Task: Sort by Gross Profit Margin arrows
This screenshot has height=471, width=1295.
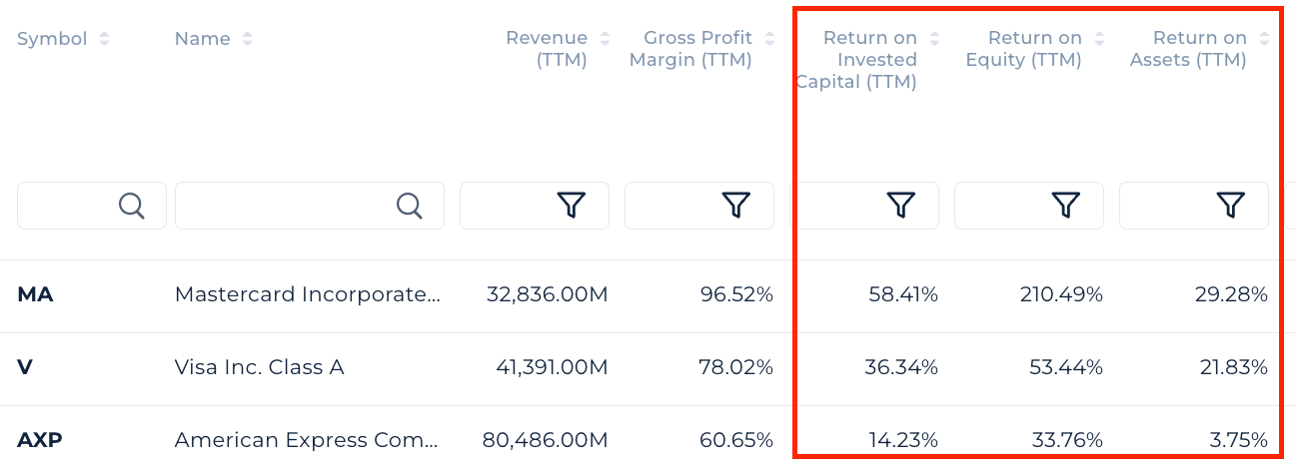Action: click(x=770, y=39)
